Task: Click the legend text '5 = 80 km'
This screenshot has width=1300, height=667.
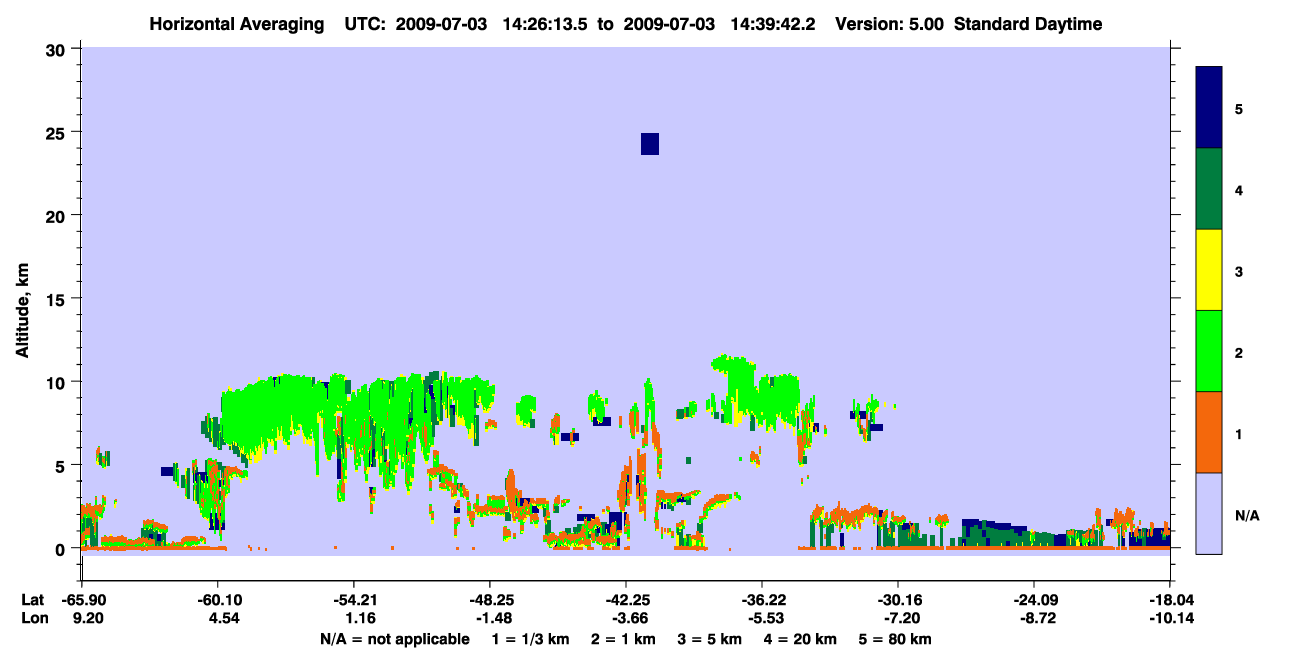Action: pyautogui.click(x=896, y=639)
